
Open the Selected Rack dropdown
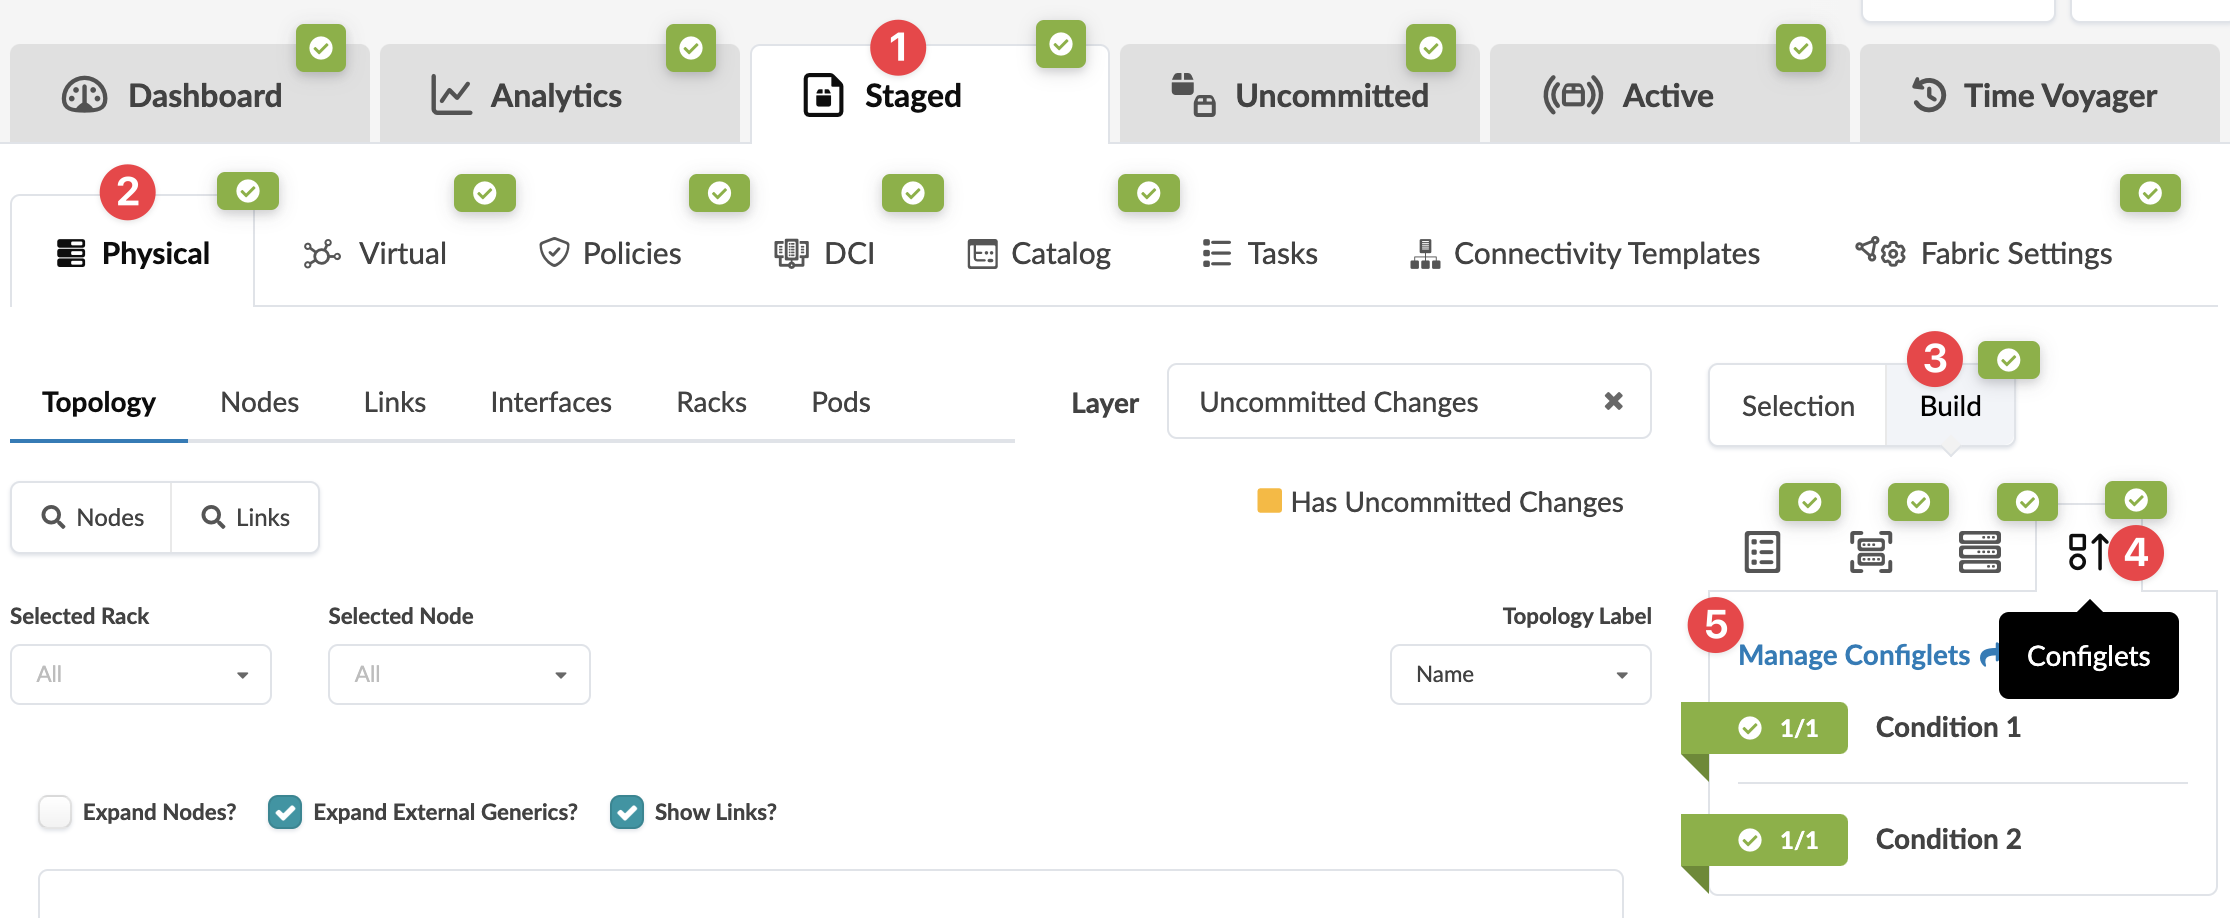click(141, 675)
